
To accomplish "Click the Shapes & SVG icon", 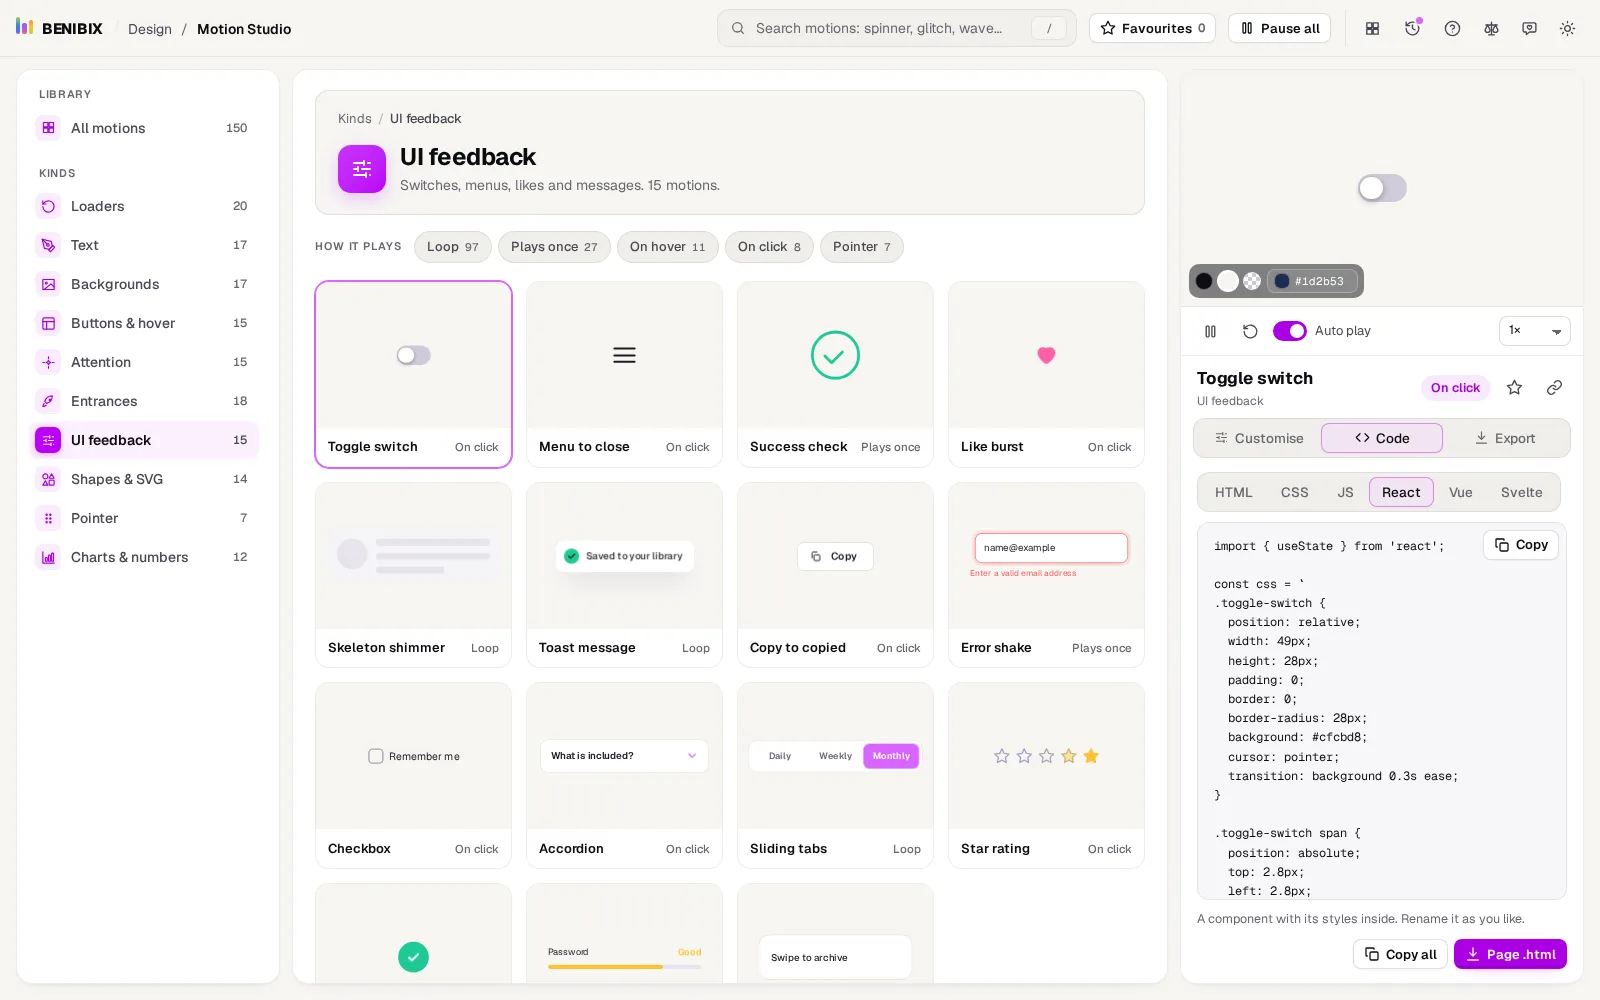I will coord(48,479).
